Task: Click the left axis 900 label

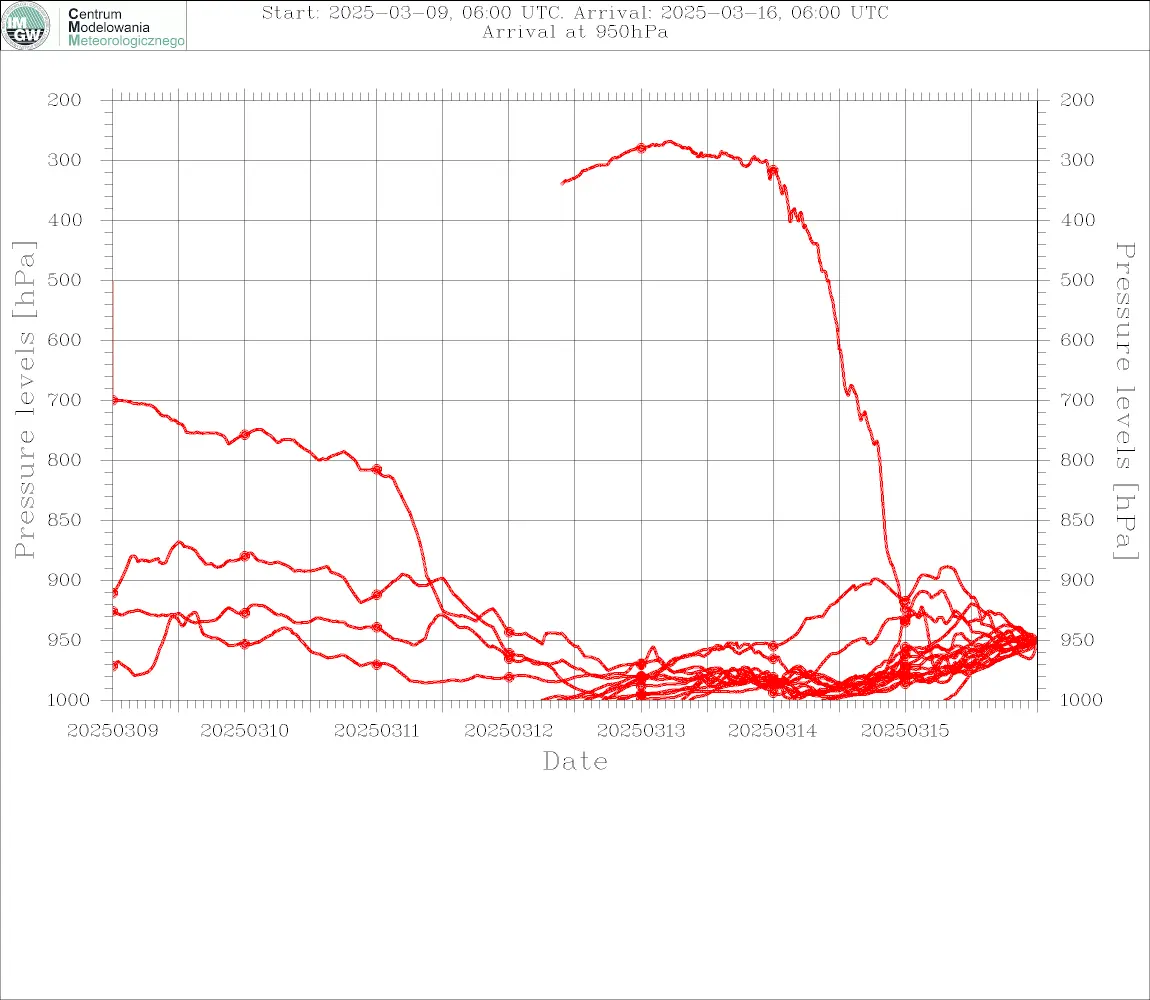Action: [x=65, y=580]
